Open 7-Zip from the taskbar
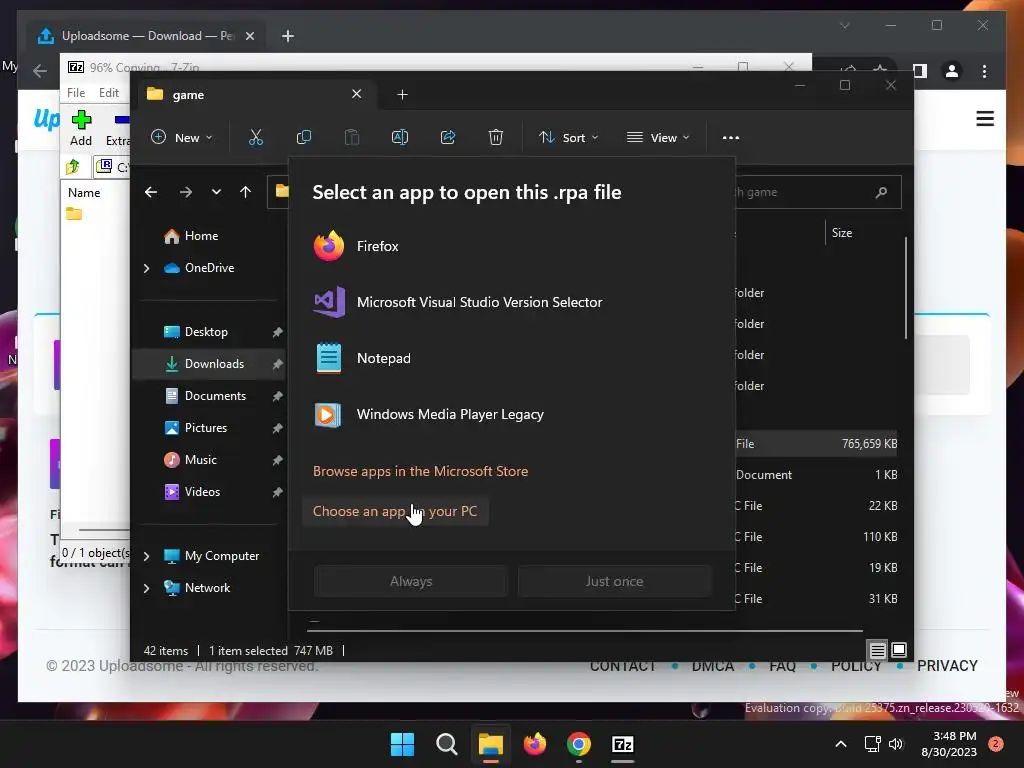Image resolution: width=1024 pixels, height=768 pixels. pyautogui.click(x=622, y=744)
